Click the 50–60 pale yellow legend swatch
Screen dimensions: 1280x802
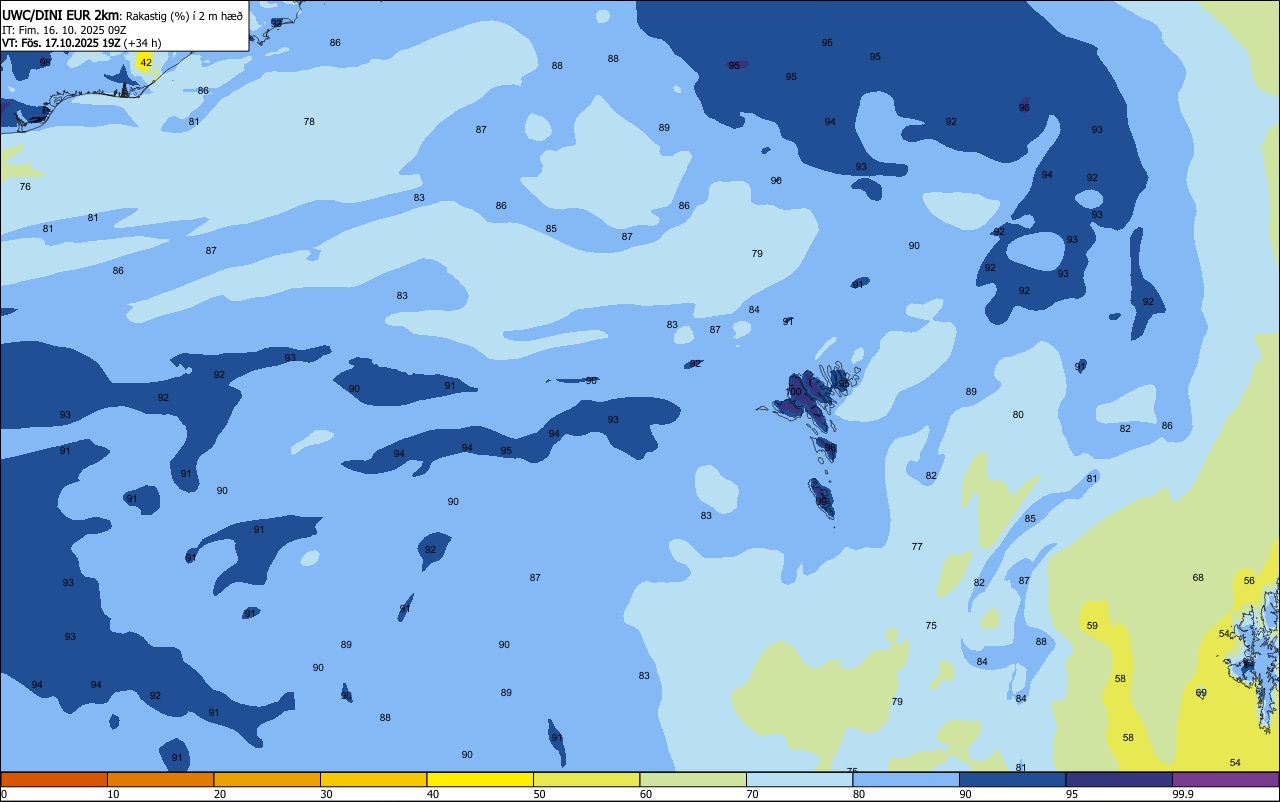click(x=586, y=779)
